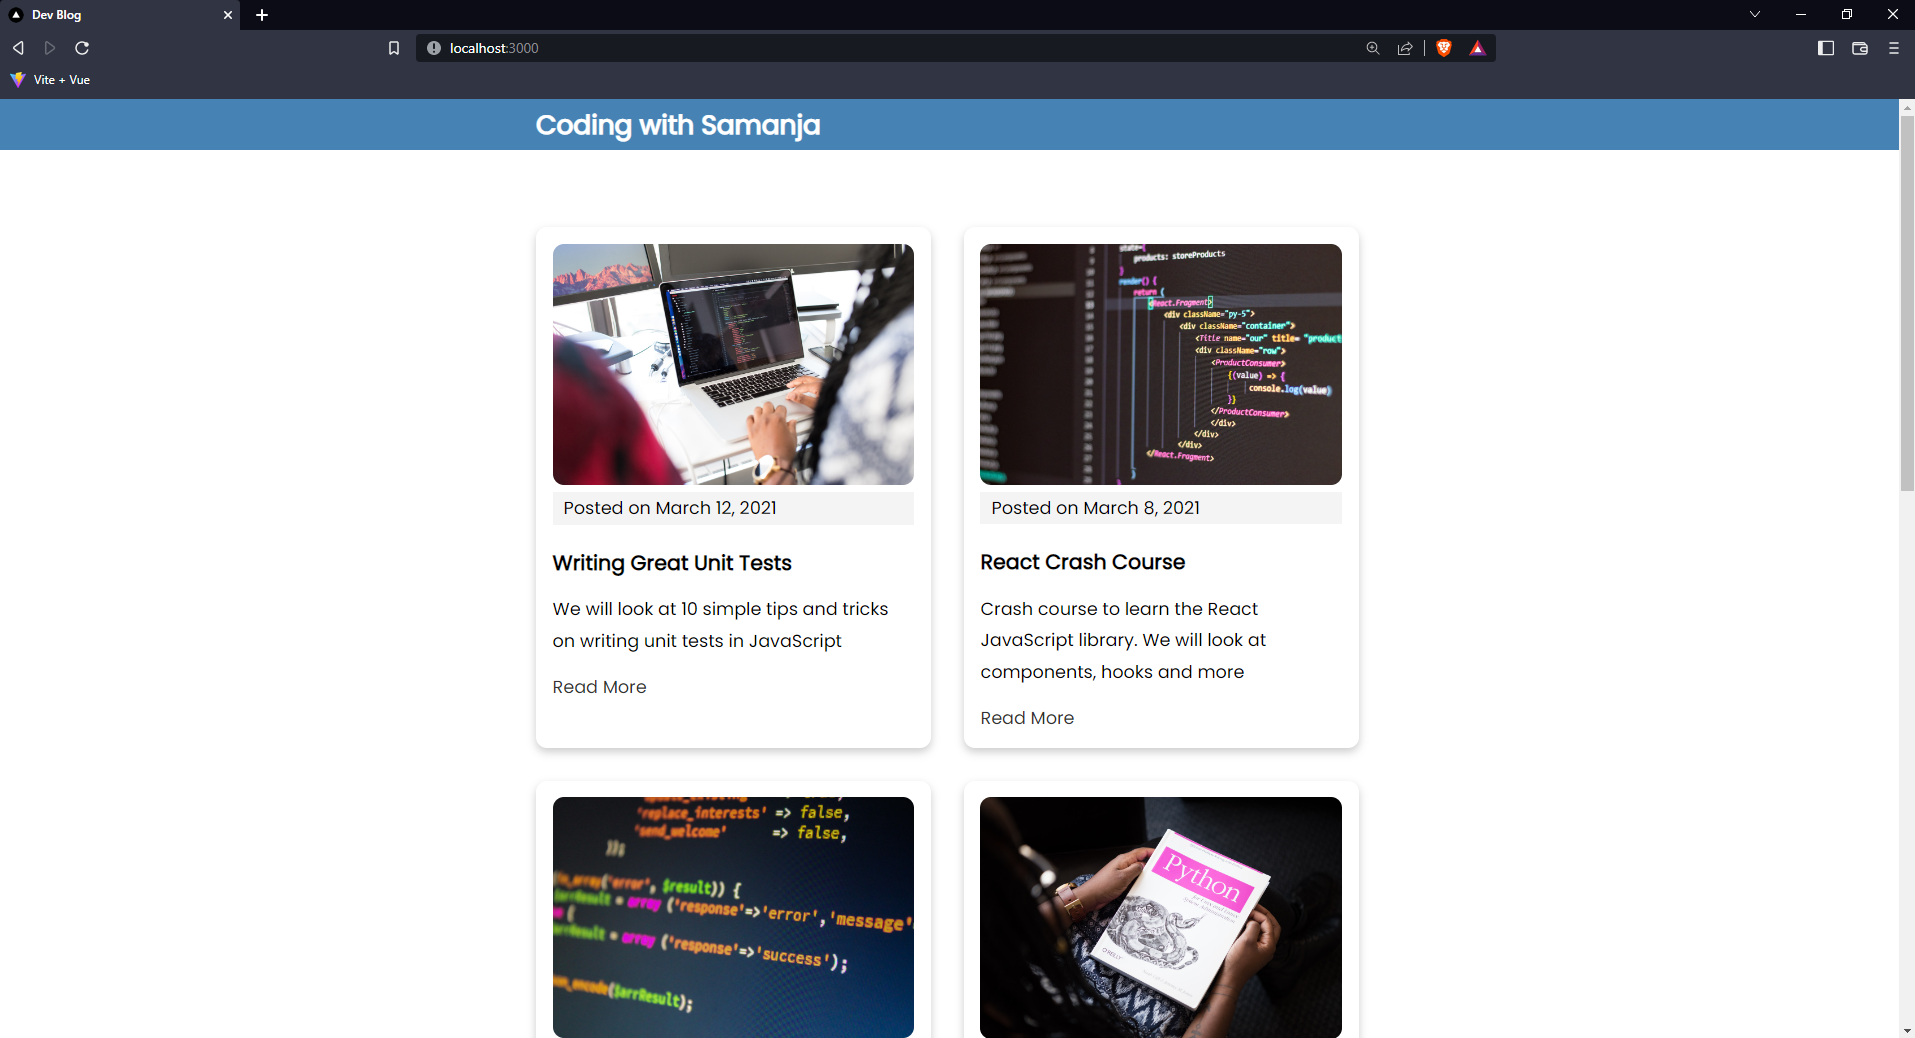
Task: Open the Brave Wallet icon
Action: (x=1860, y=47)
